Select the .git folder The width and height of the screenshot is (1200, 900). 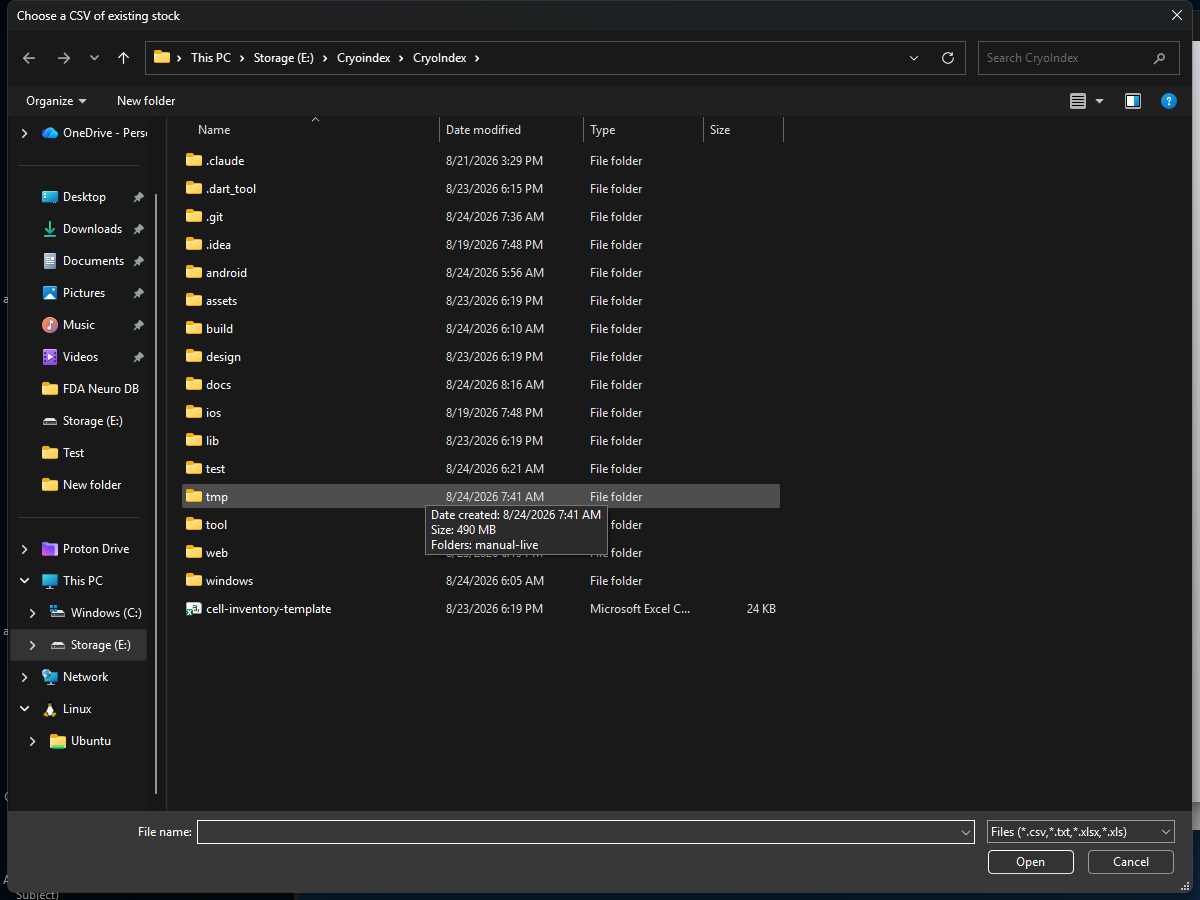coord(481,217)
